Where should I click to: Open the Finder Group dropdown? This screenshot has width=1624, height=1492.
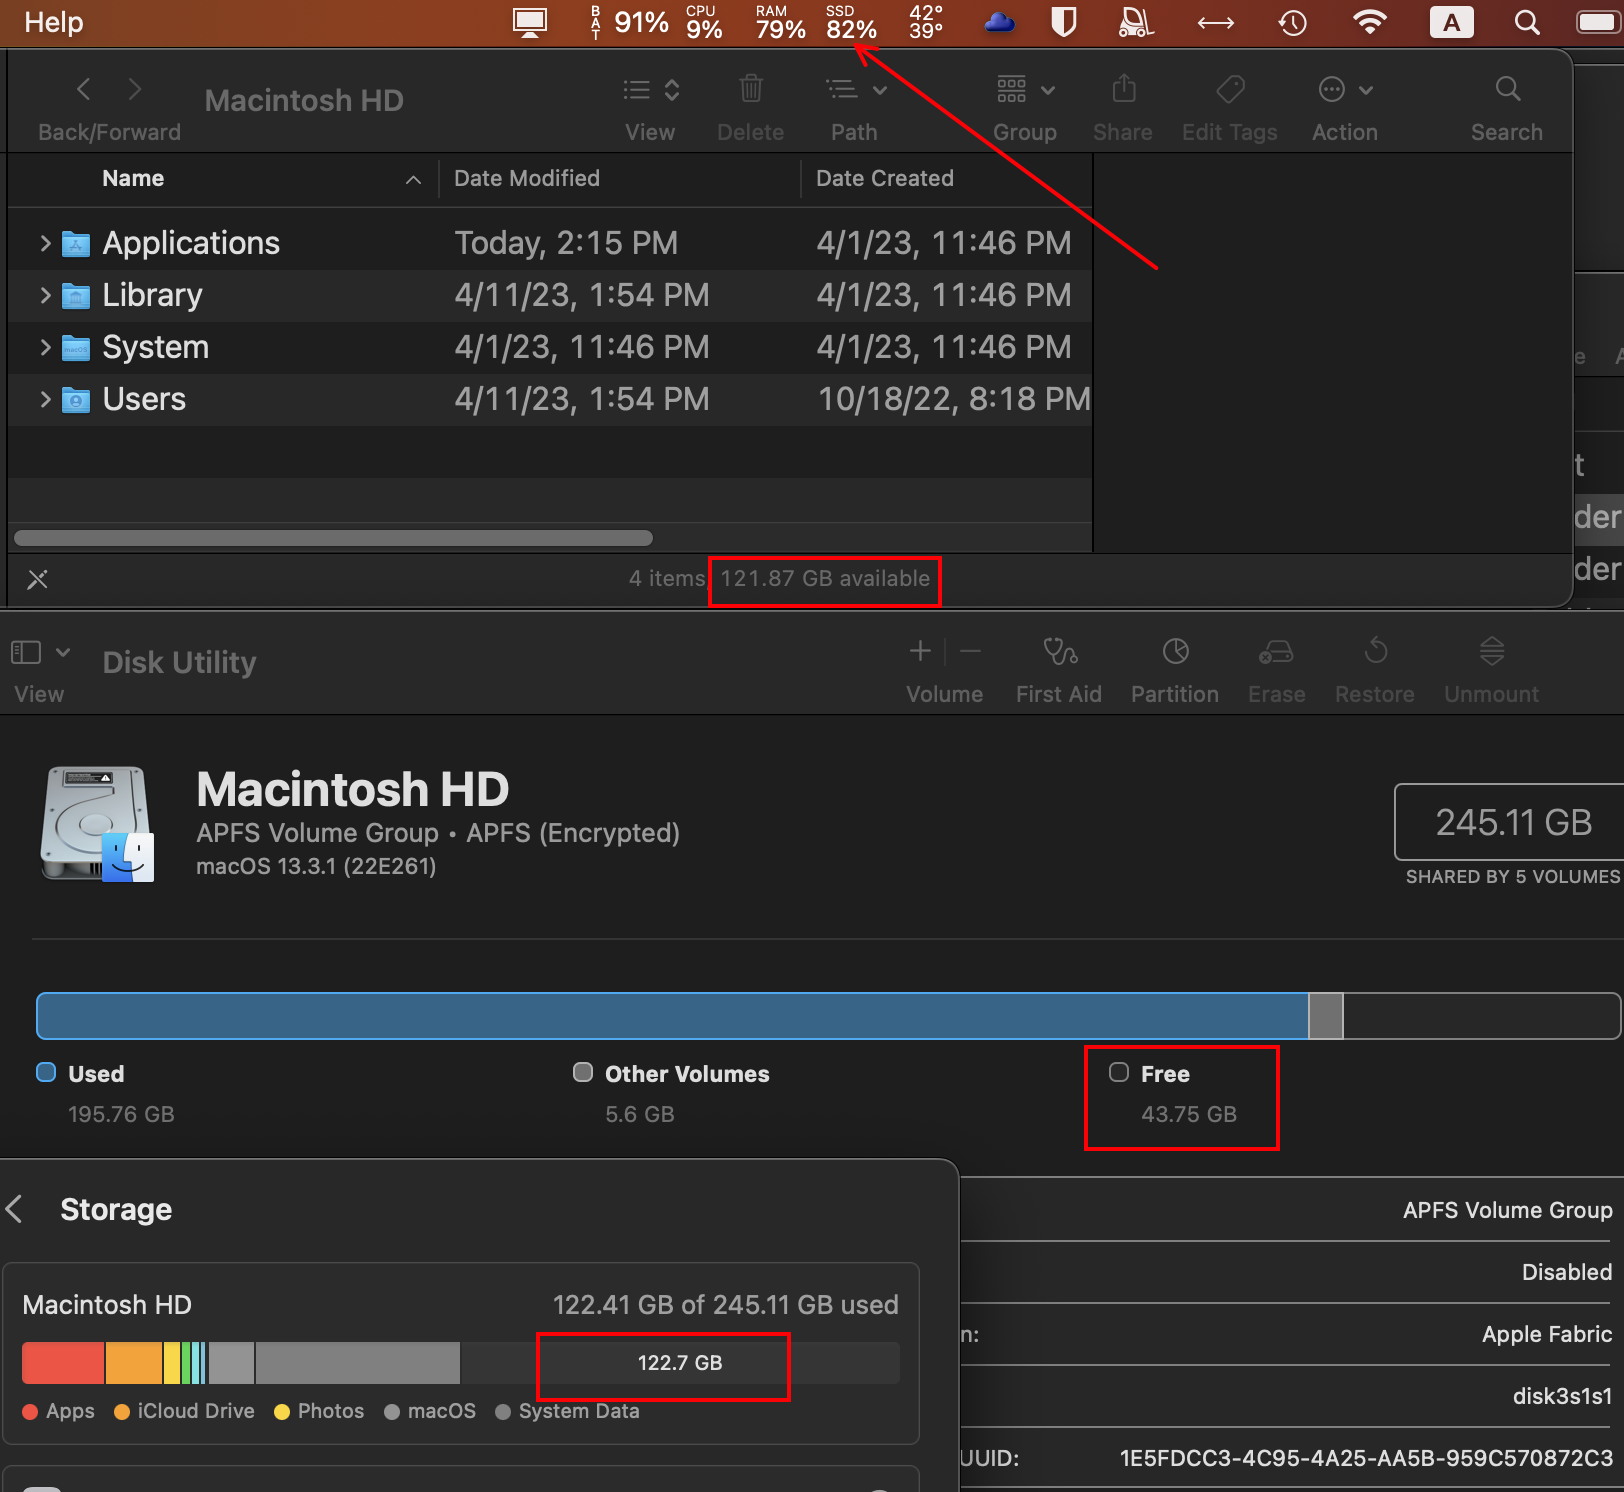(1025, 90)
